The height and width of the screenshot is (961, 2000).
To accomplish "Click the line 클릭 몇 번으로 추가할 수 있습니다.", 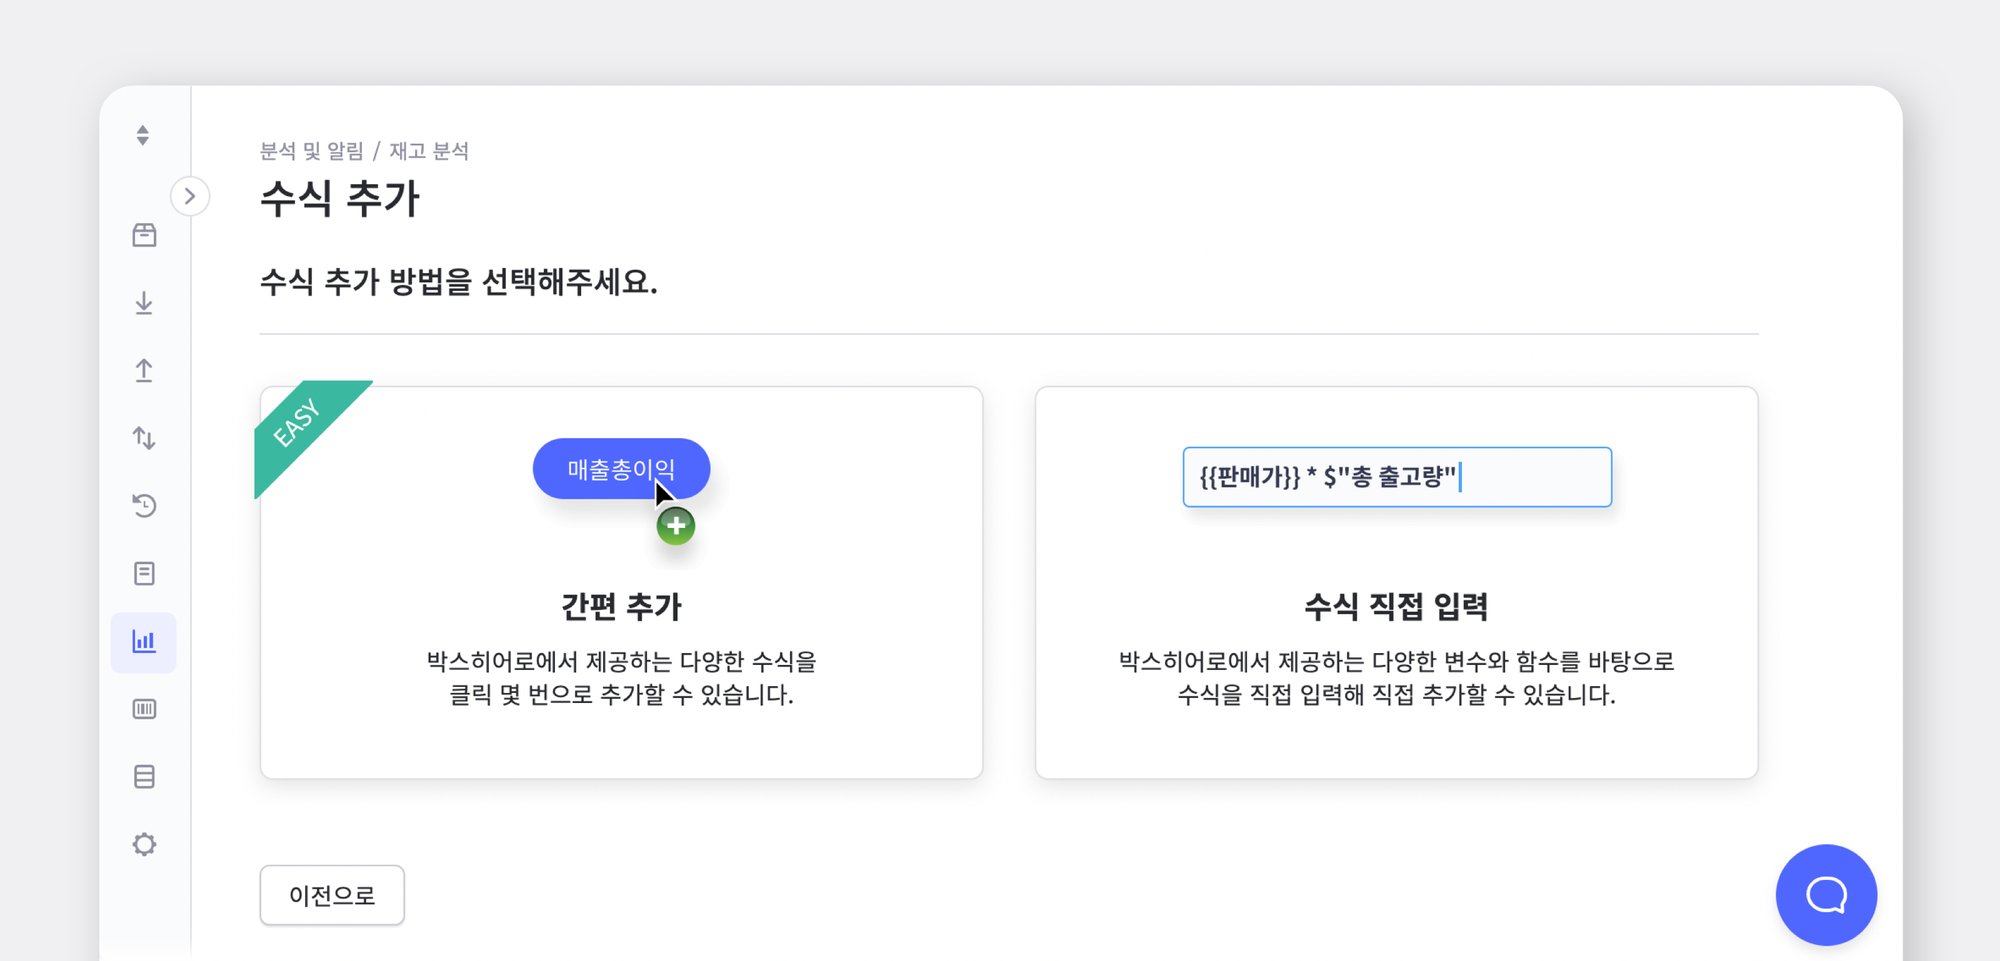I will [x=621, y=695].
